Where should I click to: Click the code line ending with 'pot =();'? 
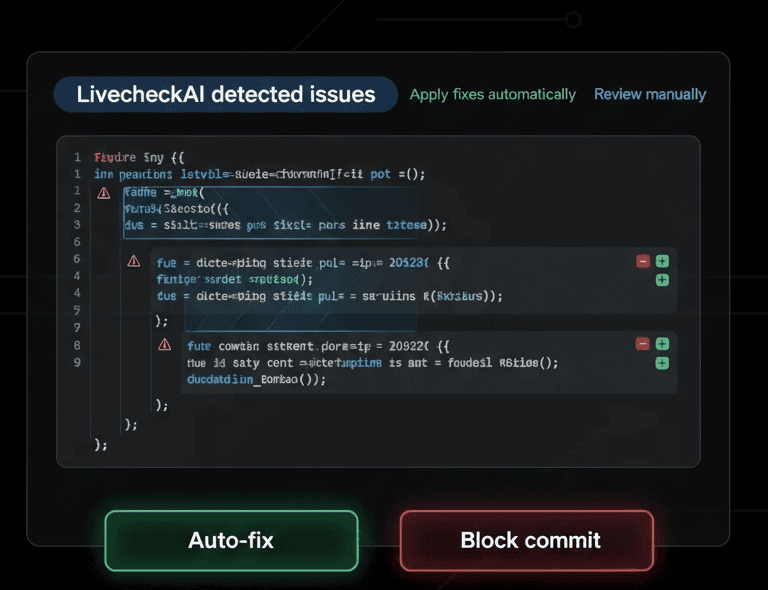coord(260,174)
